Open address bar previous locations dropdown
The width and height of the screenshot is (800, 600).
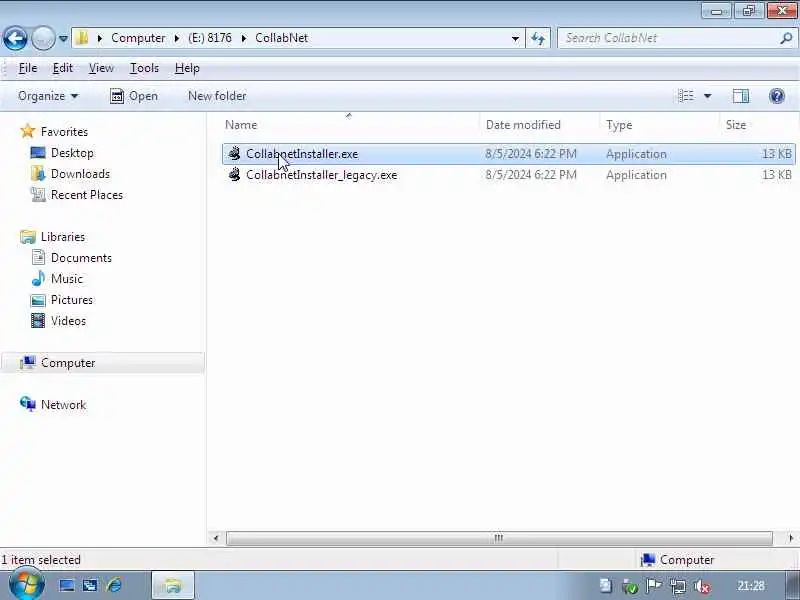[x=515, y=38]
